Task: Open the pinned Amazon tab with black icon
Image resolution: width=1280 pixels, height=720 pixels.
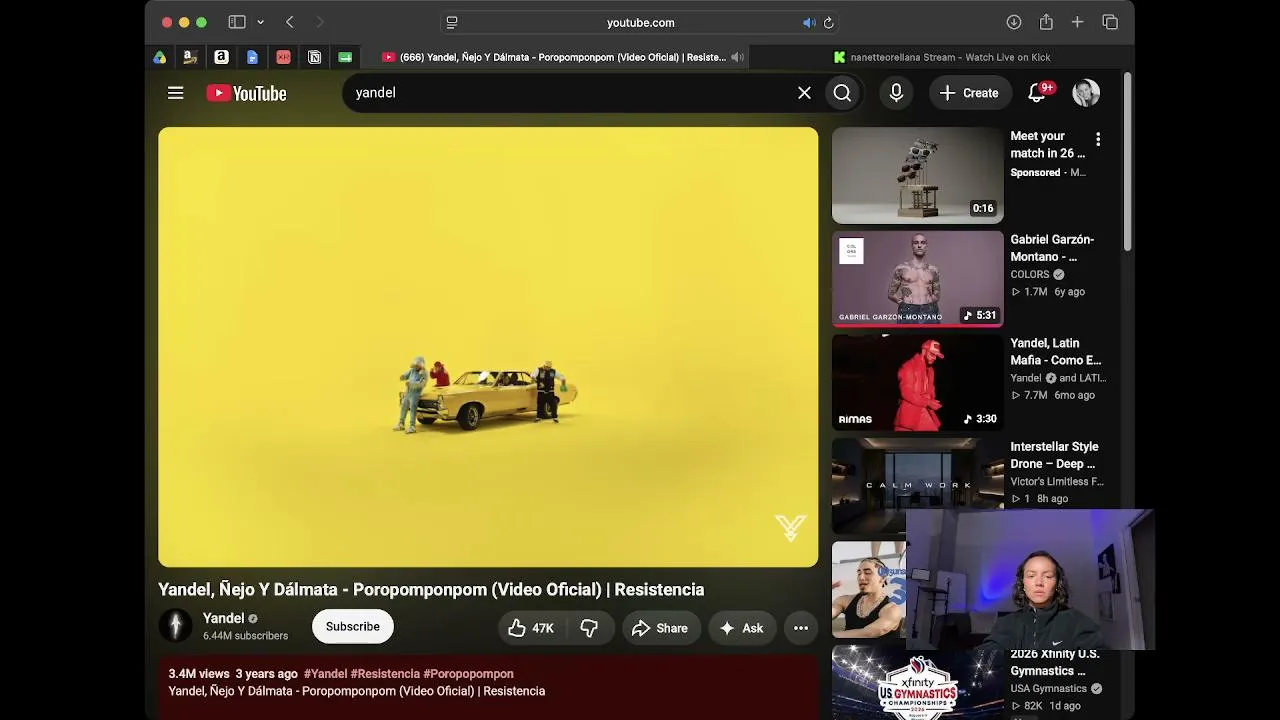Action: click(x=221, y=57)
